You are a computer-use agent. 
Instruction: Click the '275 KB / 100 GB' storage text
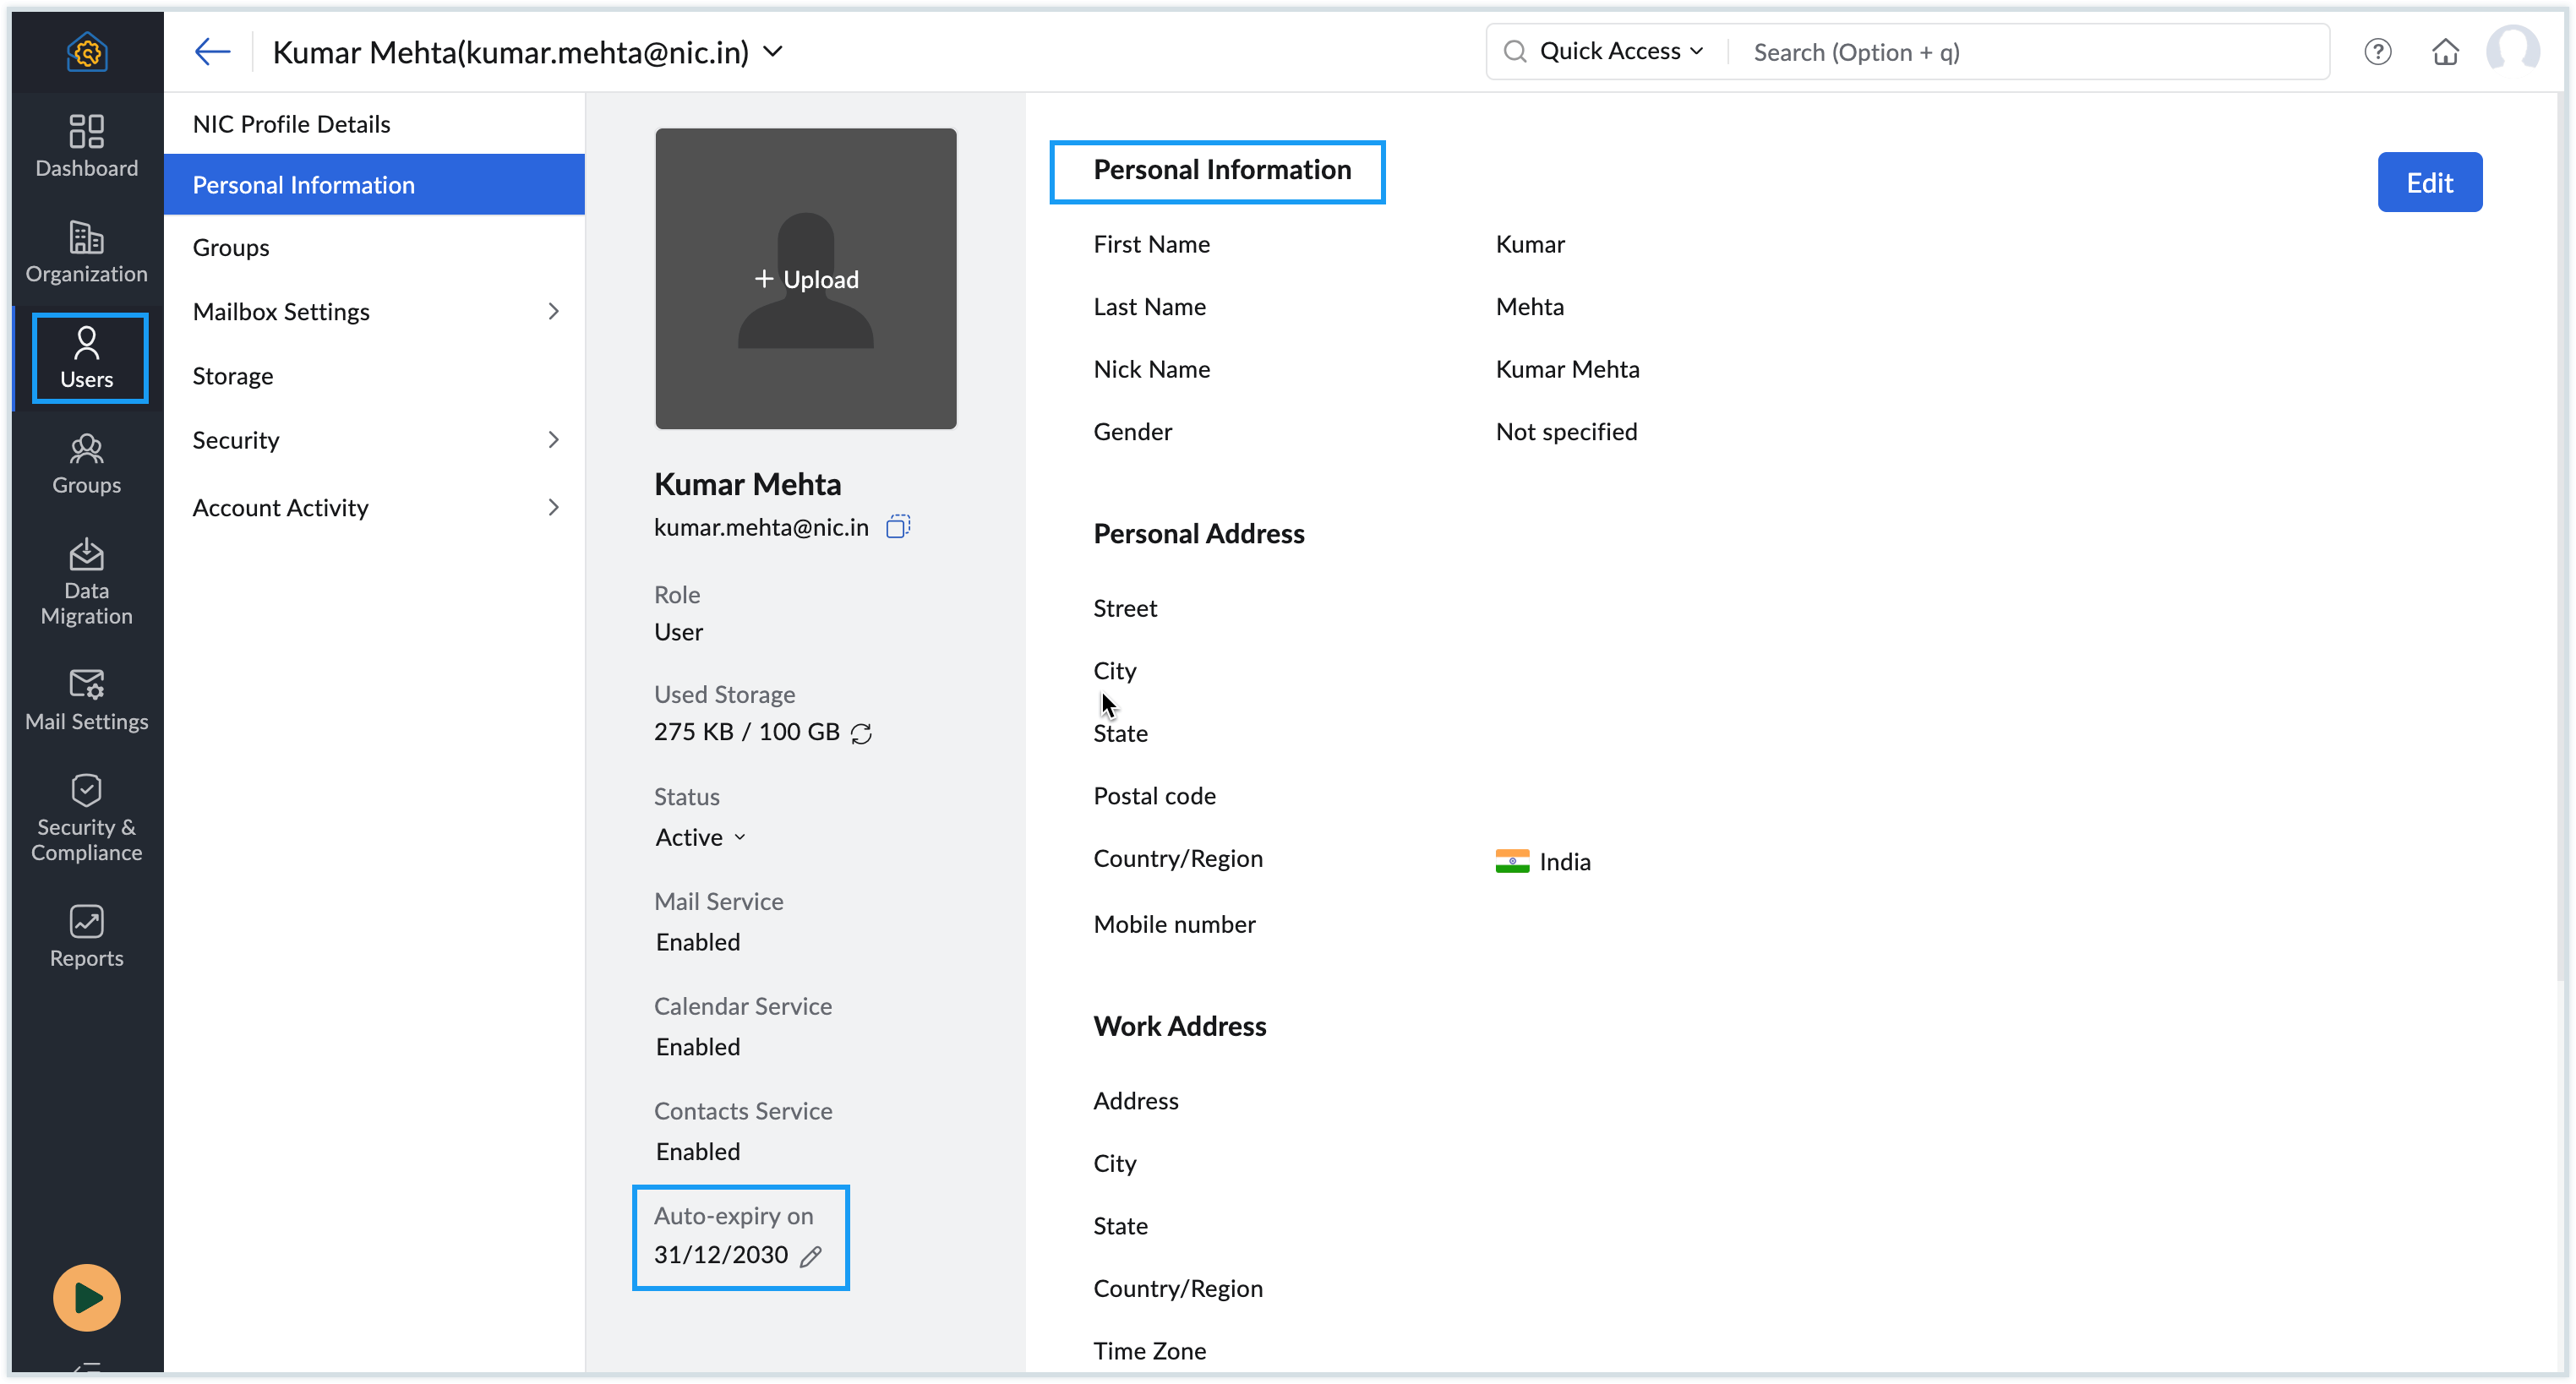[x=746, y=732]
